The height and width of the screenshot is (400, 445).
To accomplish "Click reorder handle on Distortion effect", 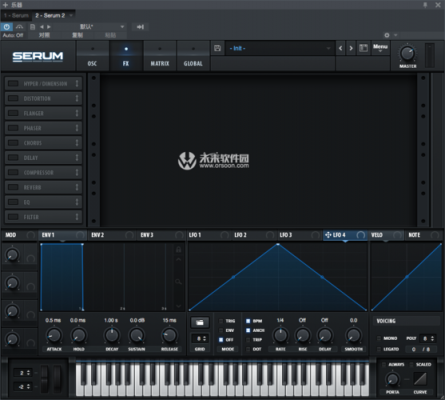I will coord(77,98).
